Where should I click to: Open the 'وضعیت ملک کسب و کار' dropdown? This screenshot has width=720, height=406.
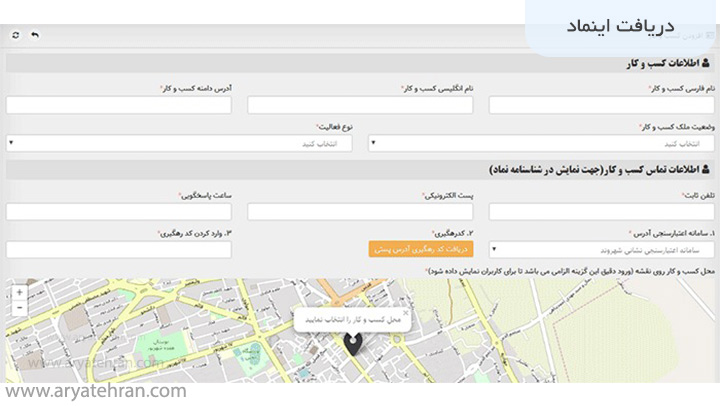[x=541, y=143]
